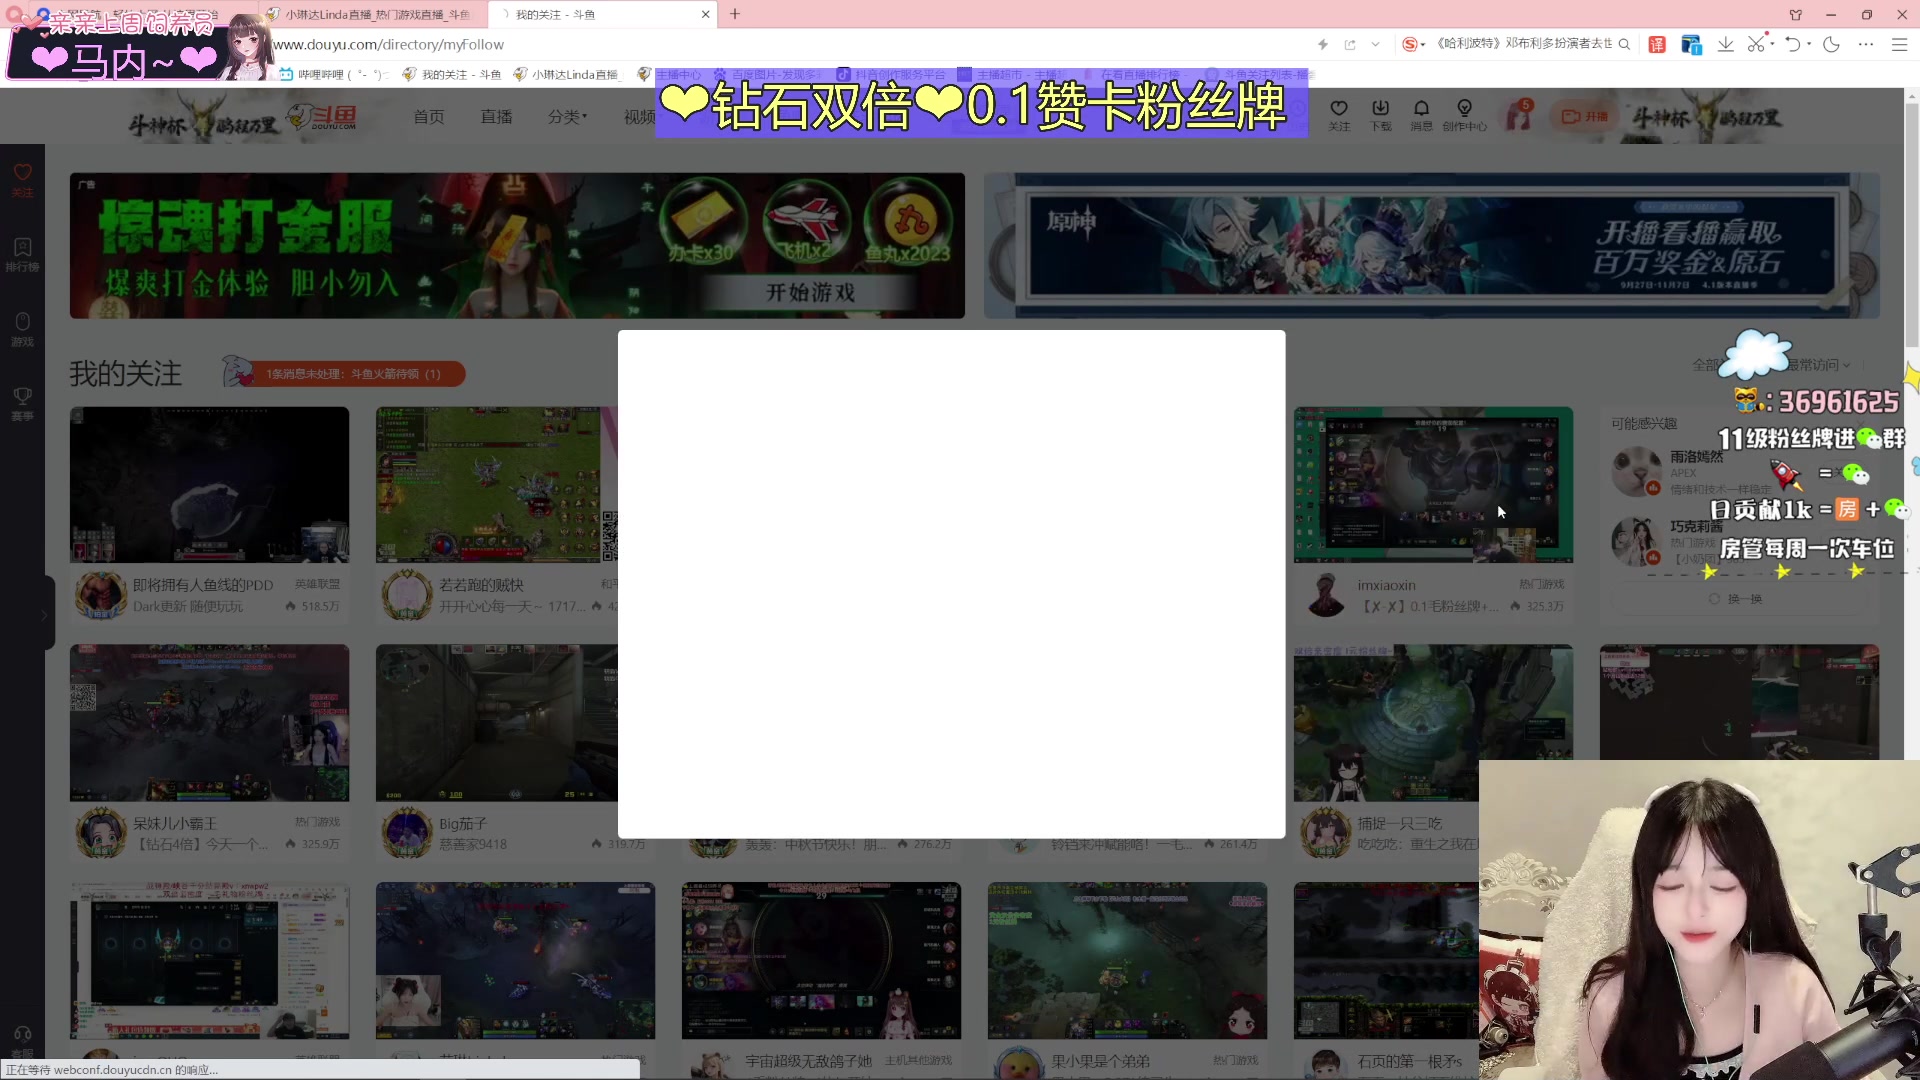Click the 哈利波特 browser search field
1920x1080 pixels.
coord(1524,44)
